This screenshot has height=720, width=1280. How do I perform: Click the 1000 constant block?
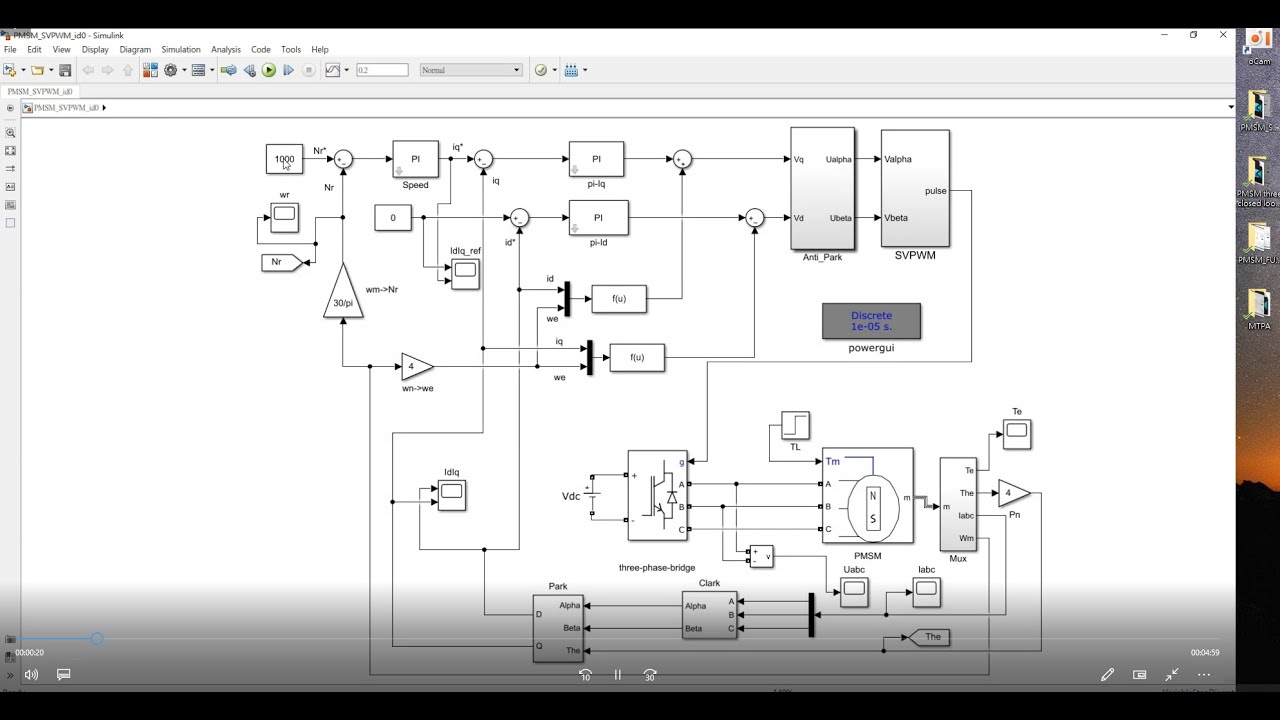(x=284, y=159)
